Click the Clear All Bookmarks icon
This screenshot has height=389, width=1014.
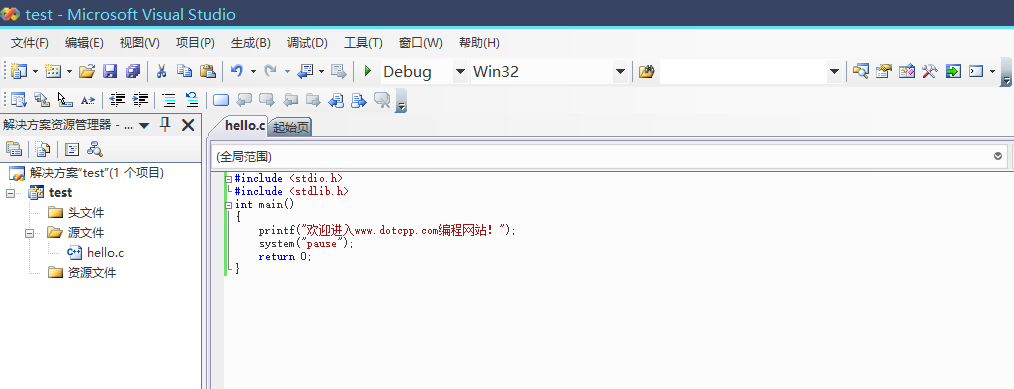tap(382, 100)
